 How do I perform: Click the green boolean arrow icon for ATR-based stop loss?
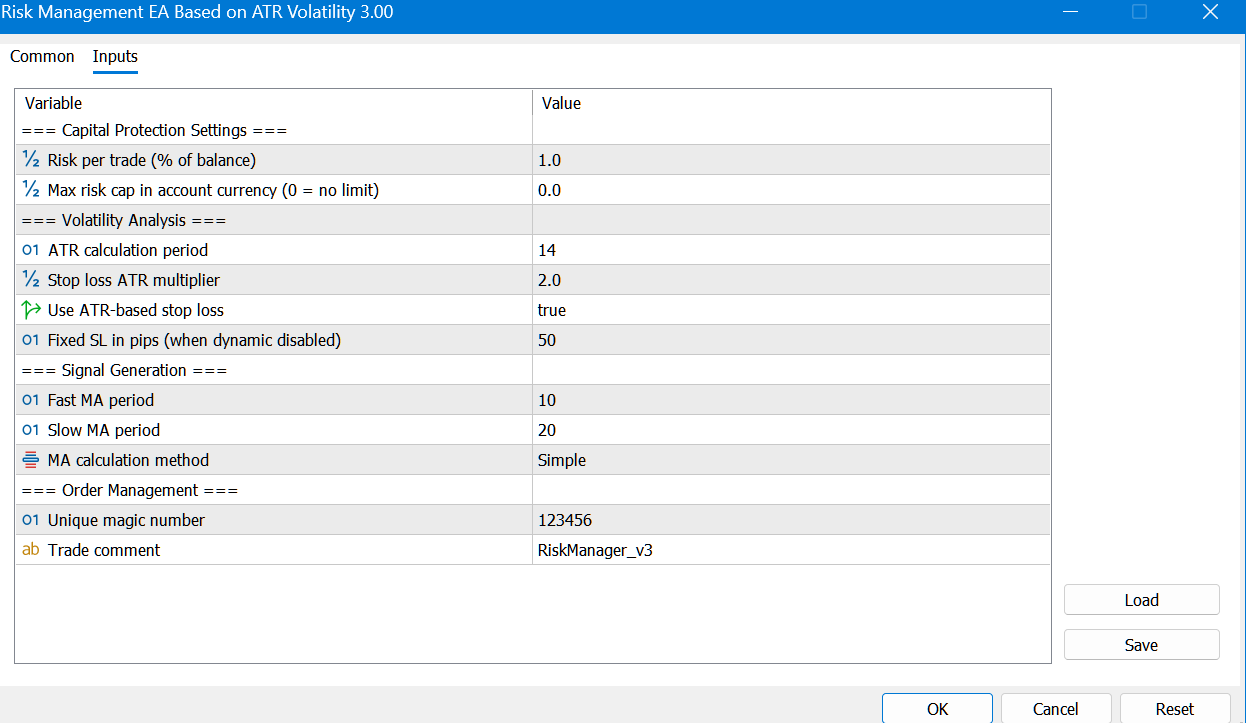pyautogui.click(x=30, y=309)
